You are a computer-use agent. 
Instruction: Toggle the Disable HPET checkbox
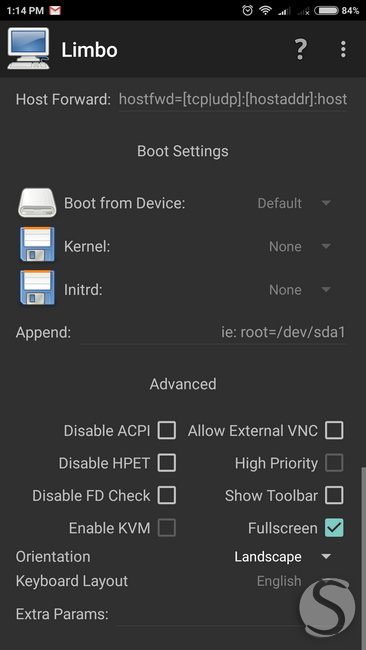[x=167, y=463]
